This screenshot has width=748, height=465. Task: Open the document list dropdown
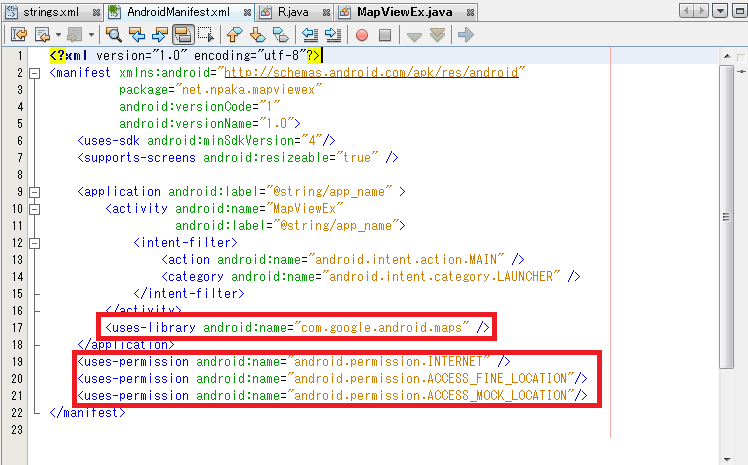click(x=719, y=10)
